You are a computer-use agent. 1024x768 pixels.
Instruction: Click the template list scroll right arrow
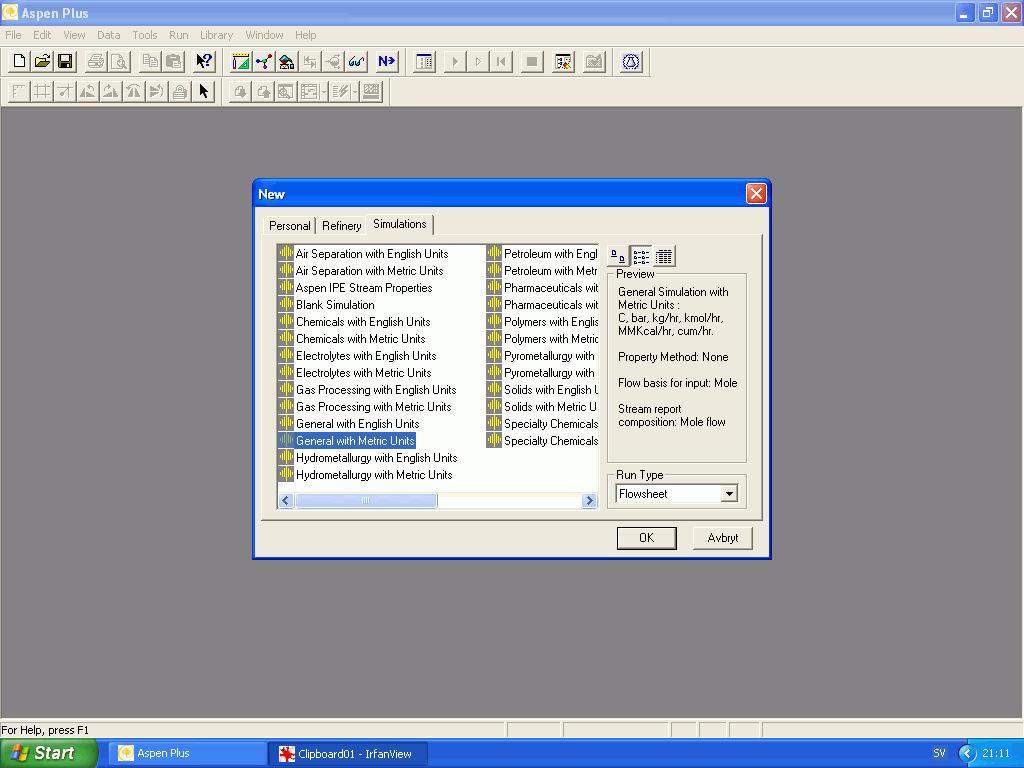(589, 500)
